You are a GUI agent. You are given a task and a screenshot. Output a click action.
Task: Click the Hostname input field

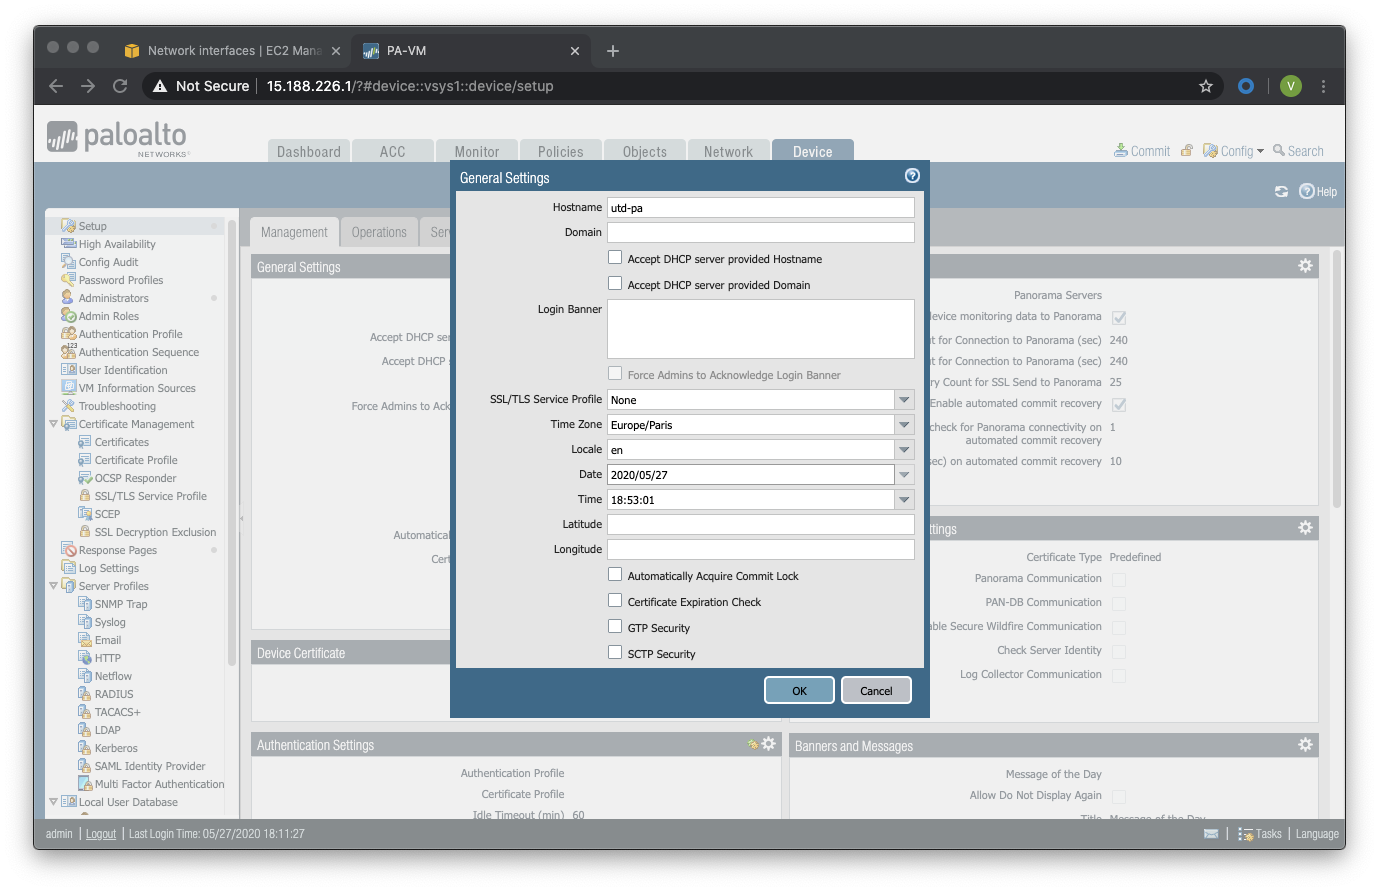[761, 207]
